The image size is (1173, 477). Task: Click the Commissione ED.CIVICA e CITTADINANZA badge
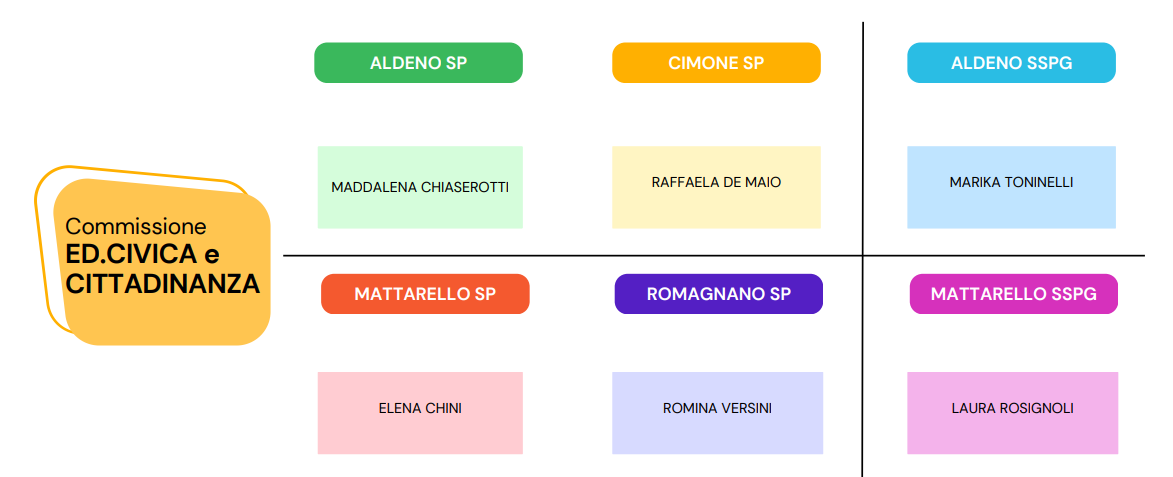pos(162,262)
